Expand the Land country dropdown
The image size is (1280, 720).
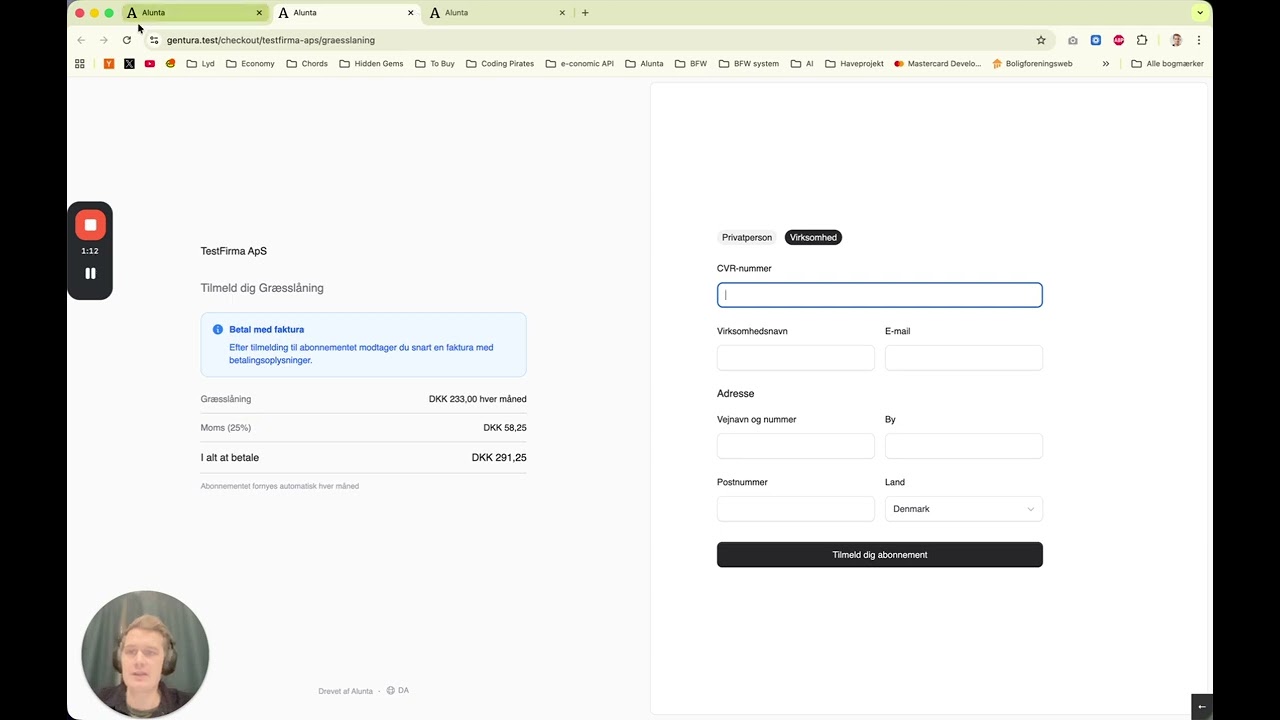[x=963, y=509]
